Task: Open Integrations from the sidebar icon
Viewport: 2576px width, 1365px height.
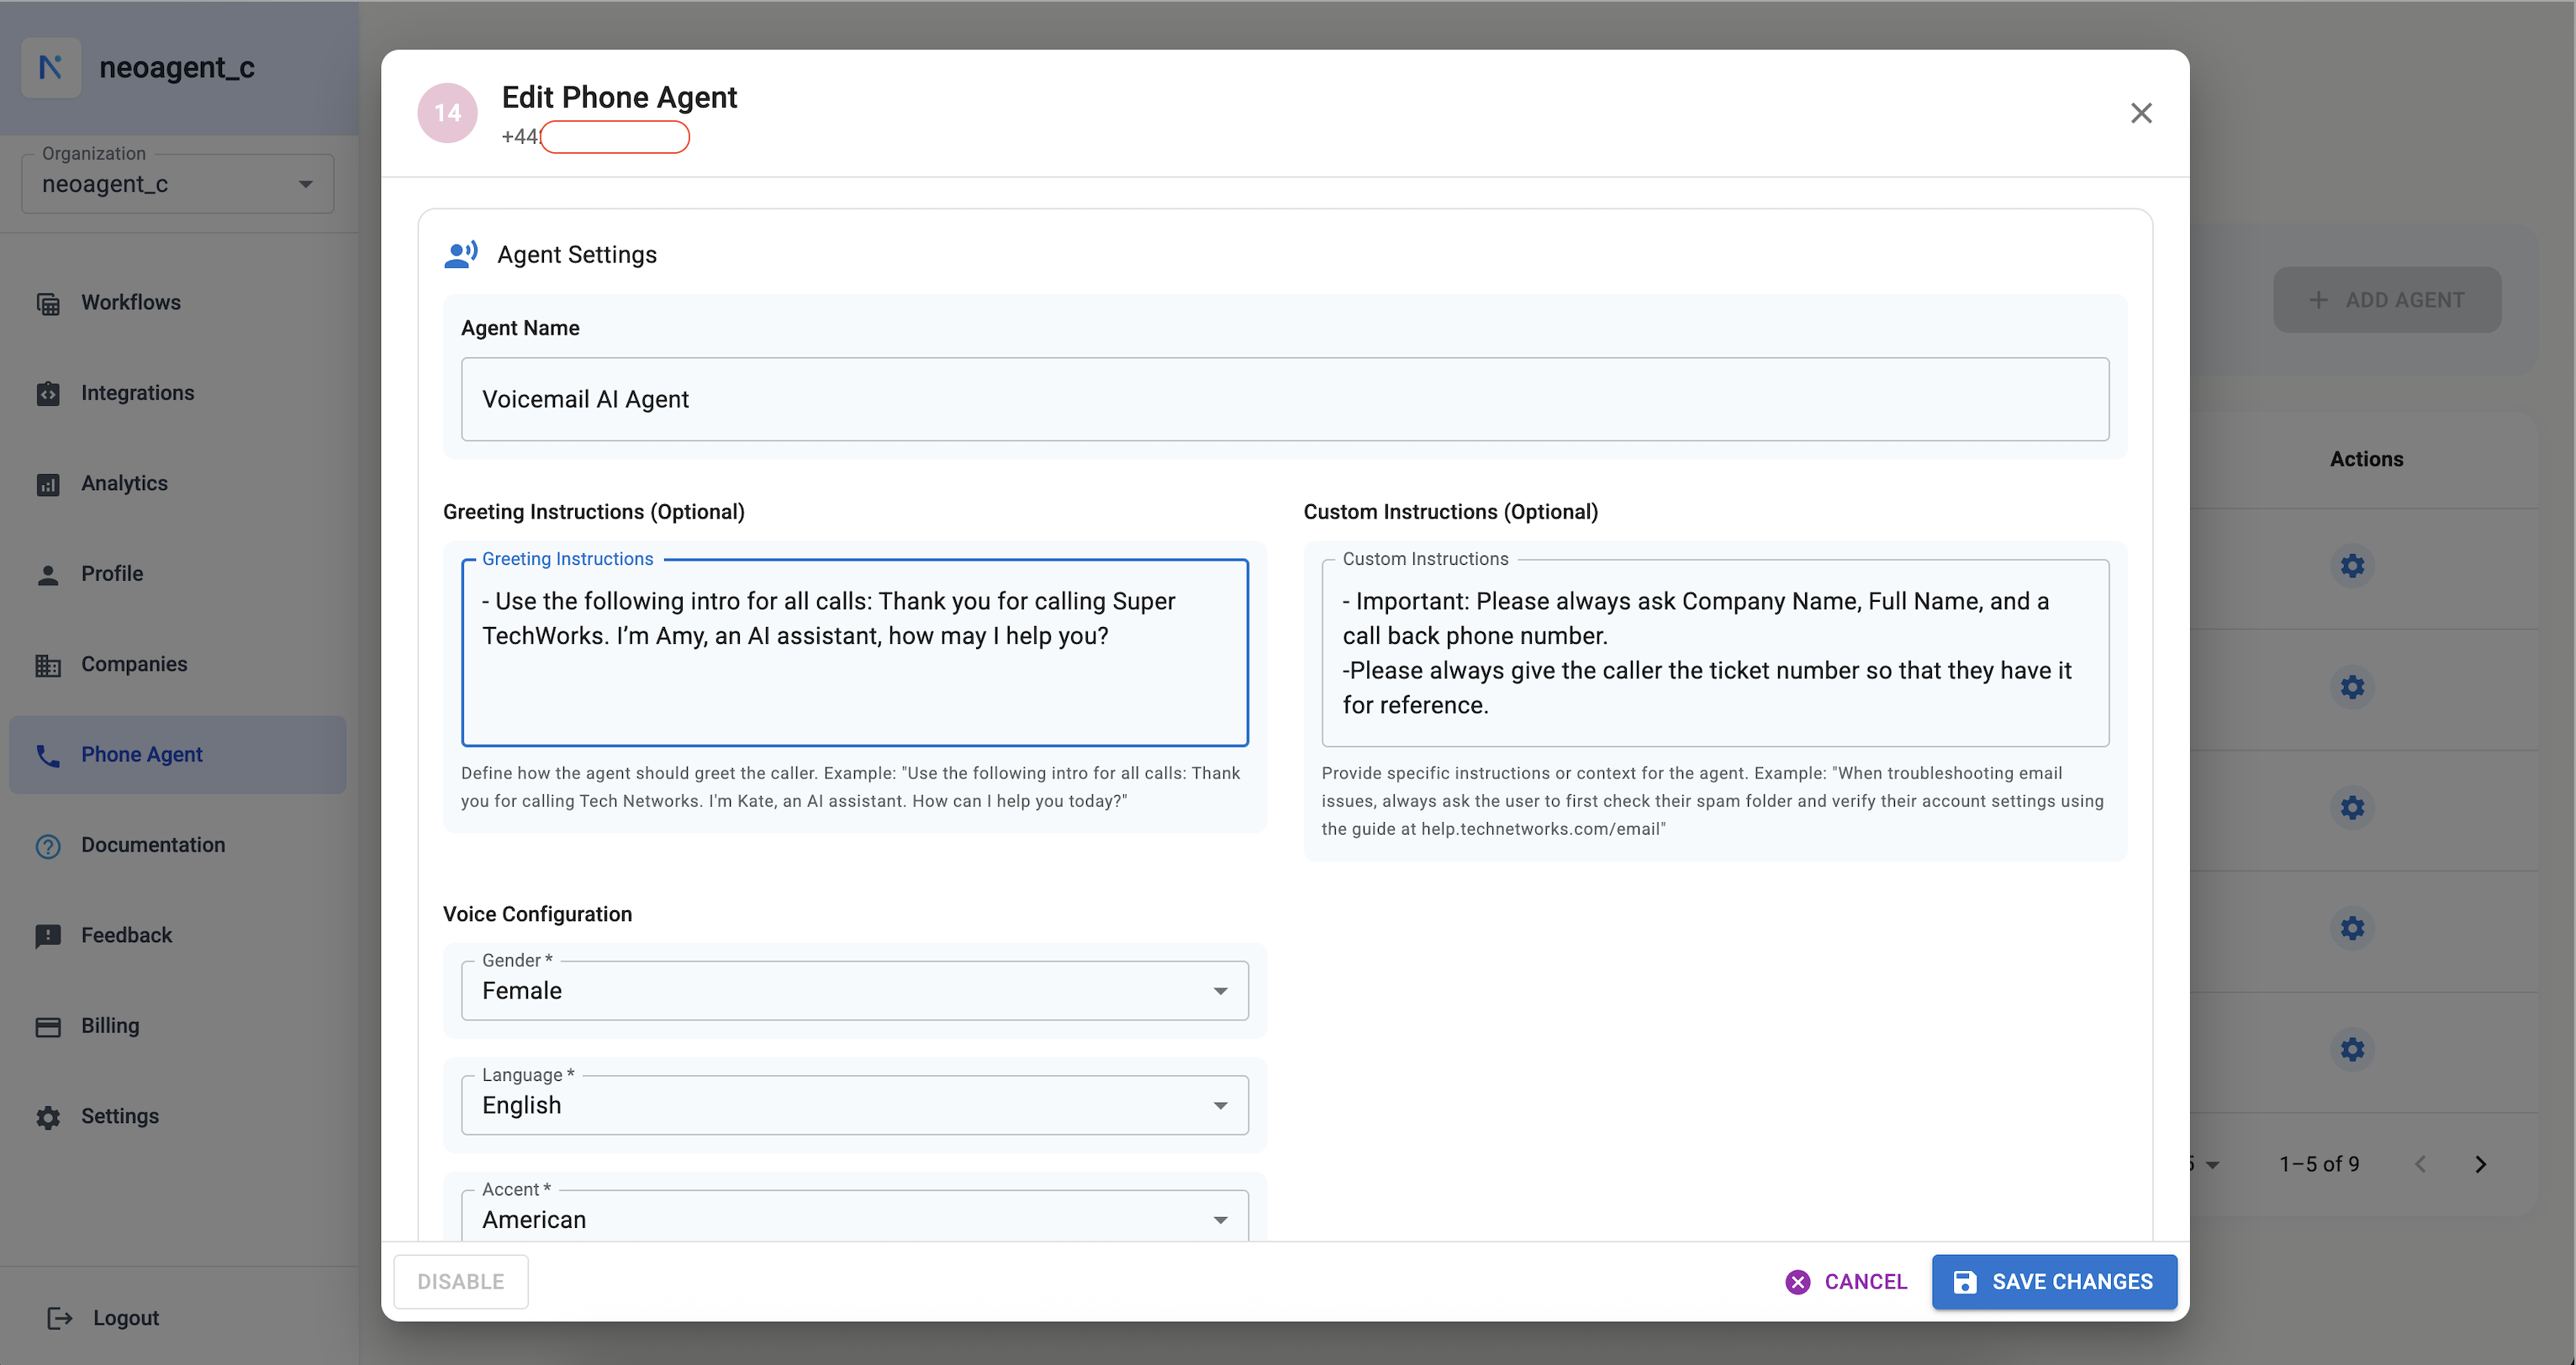Action: click(48, 394)
